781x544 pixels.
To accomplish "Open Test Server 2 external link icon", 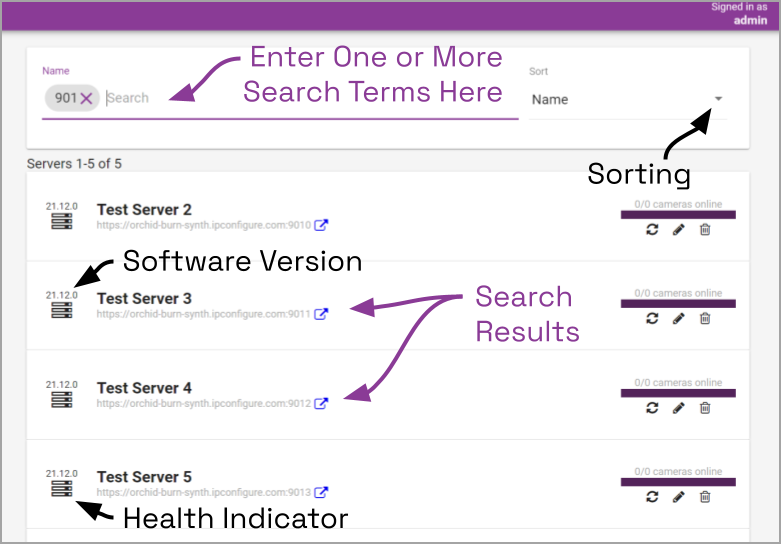I will (321, 225).
